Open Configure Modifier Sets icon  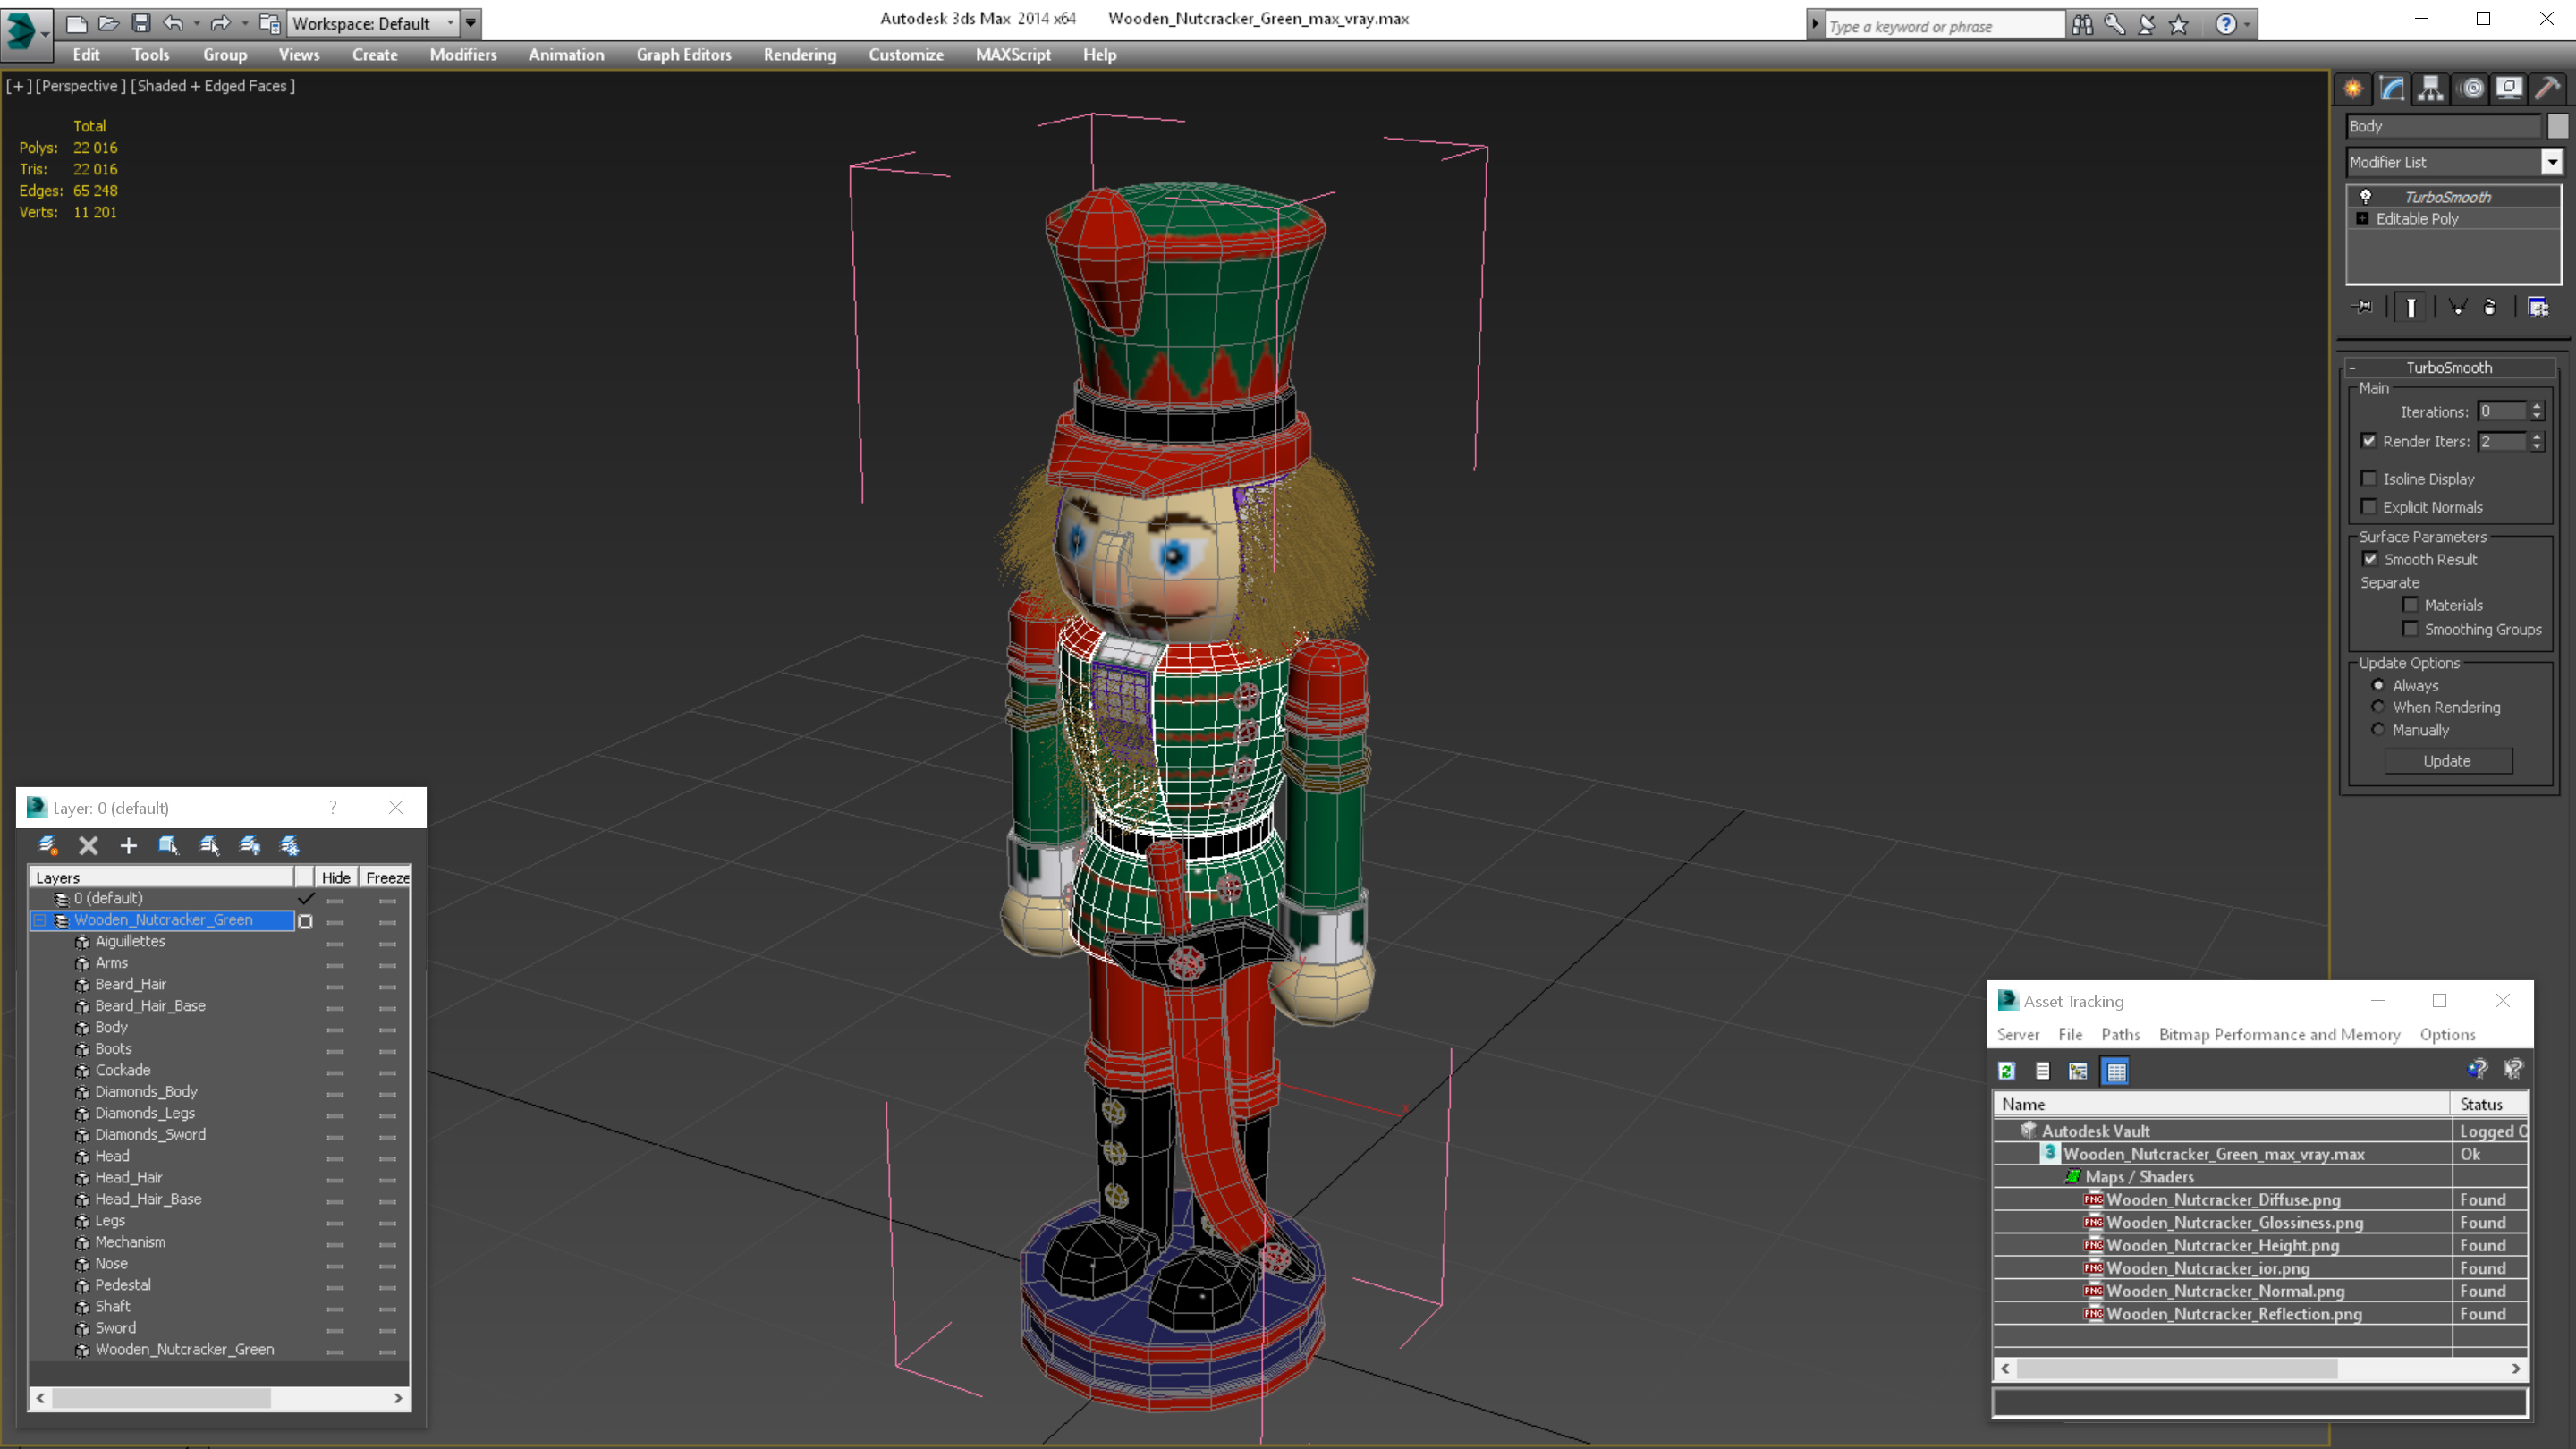coord(2538,307)
